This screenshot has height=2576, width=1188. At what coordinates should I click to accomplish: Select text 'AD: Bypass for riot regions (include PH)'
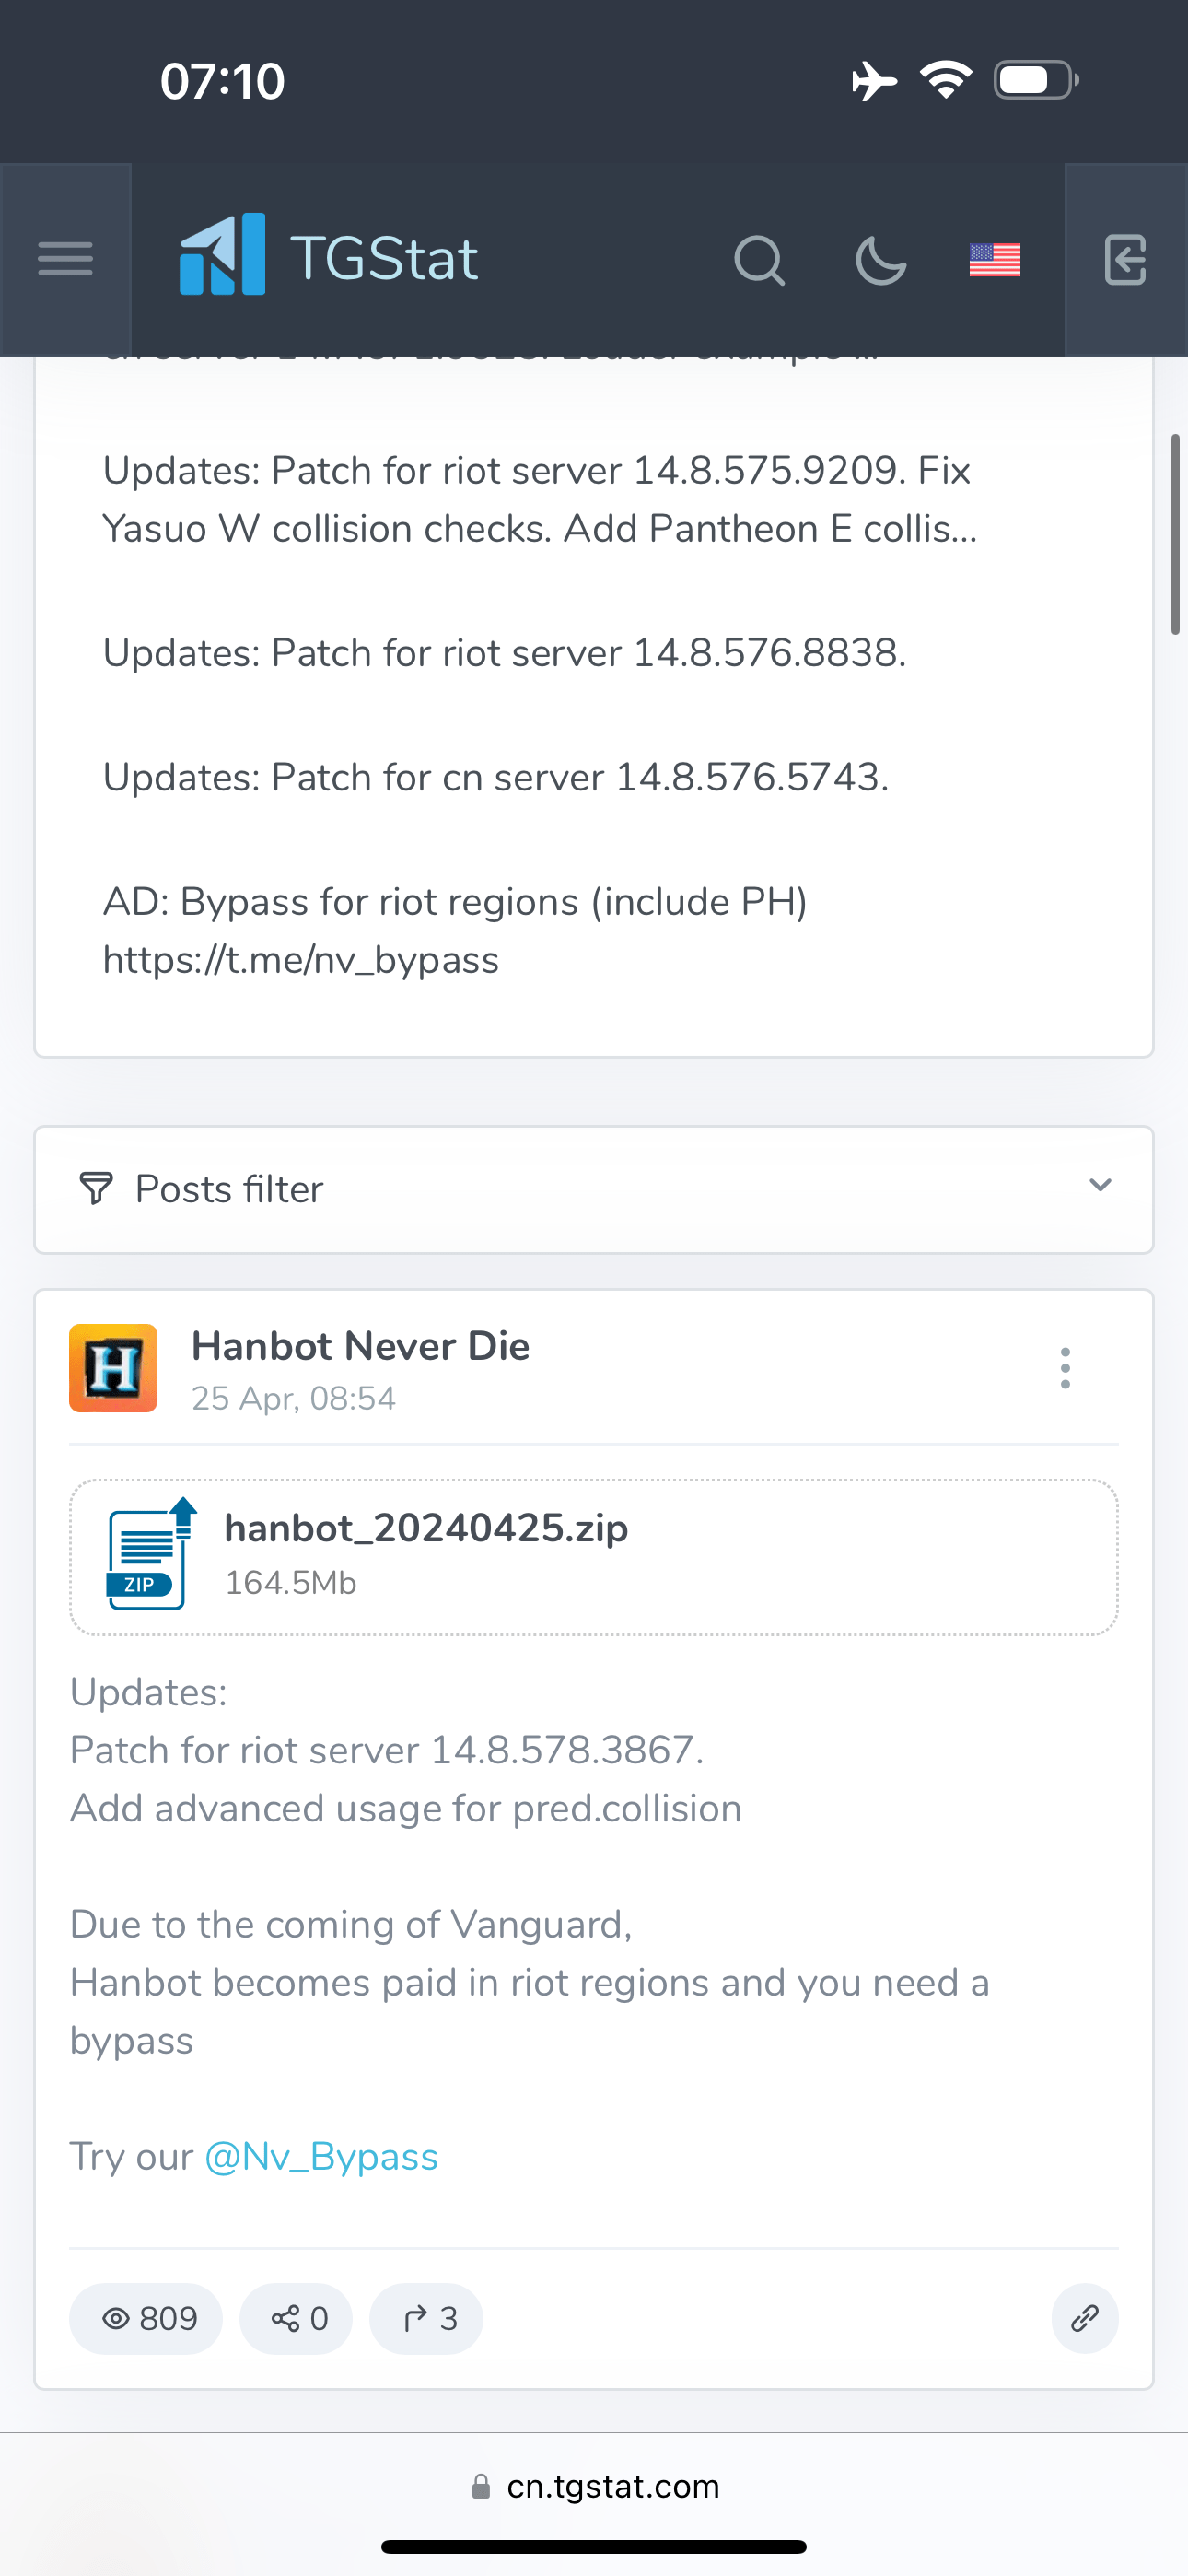point(455,902)
